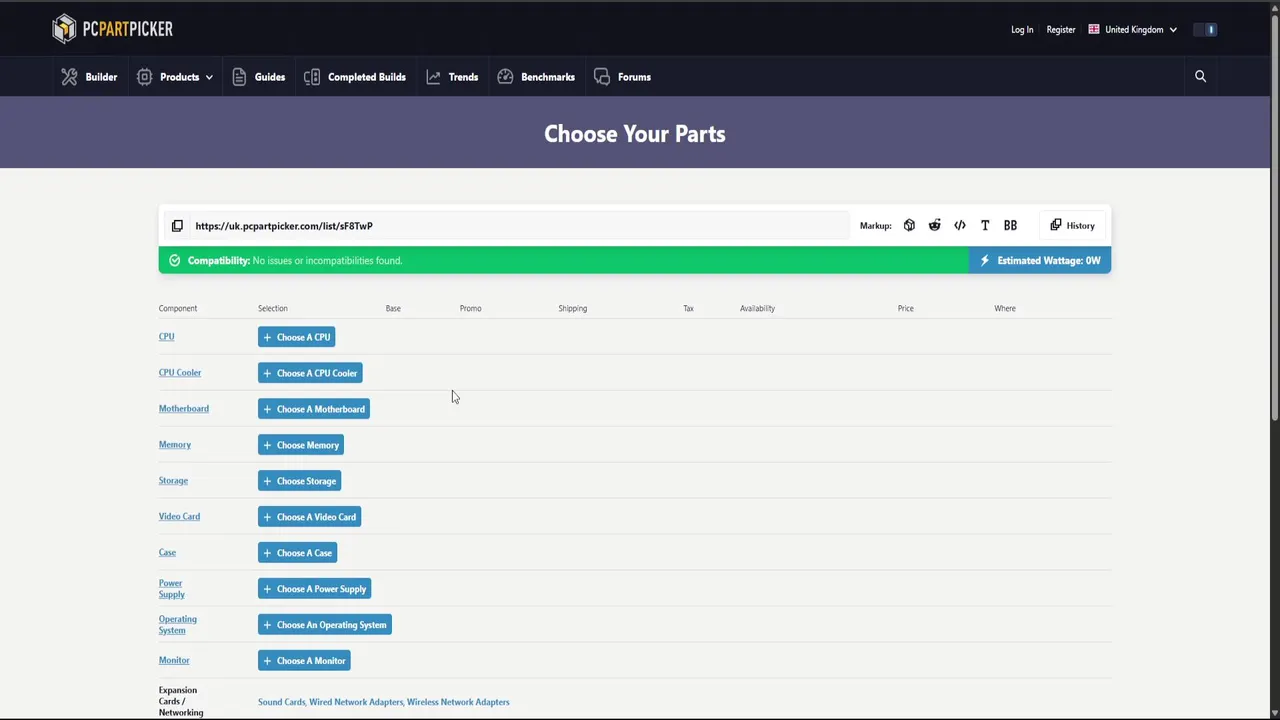The image size is (1280, 720).
Task: Open the Memory component link
Action: pos(175,445)
